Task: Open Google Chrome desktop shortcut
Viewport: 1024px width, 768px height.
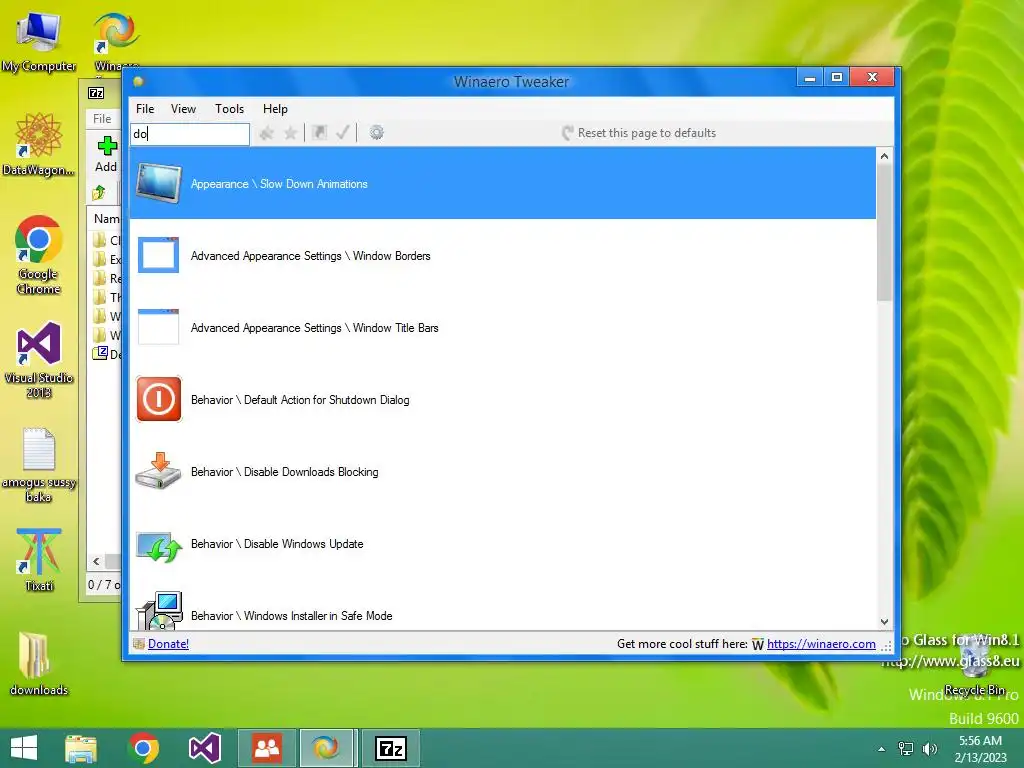Action: (x=39, y=255)
